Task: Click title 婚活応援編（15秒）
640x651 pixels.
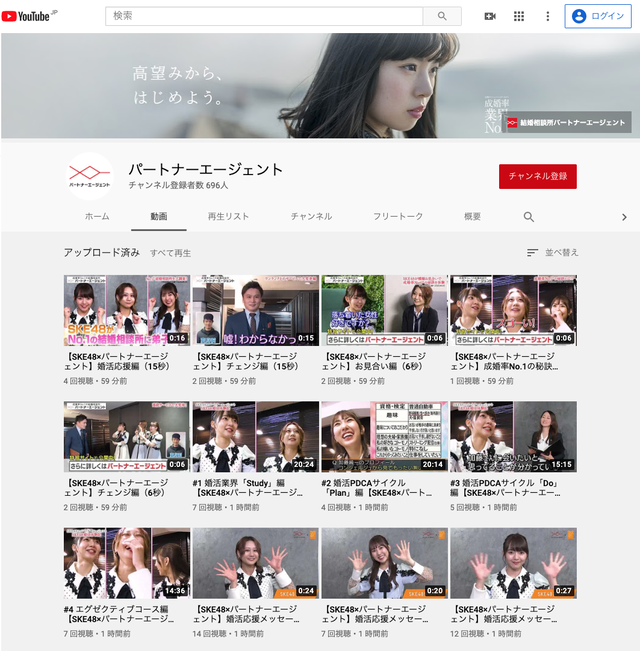Action: pyautogui.click(x=117, y=361)
